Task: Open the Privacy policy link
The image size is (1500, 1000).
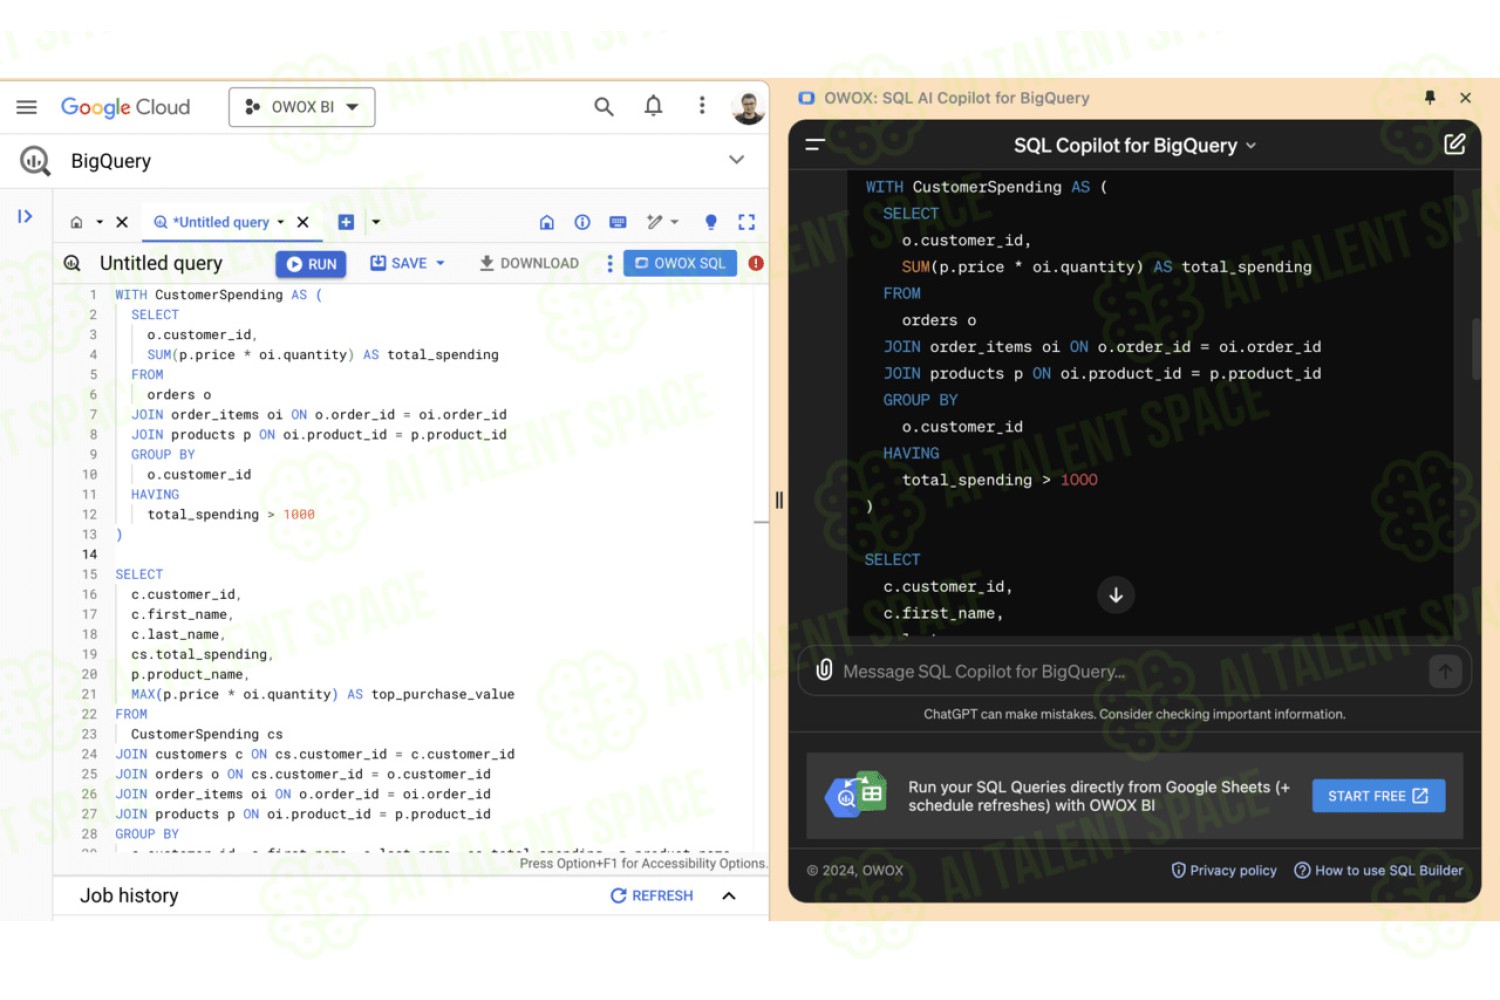Action: pos(1224,870)
